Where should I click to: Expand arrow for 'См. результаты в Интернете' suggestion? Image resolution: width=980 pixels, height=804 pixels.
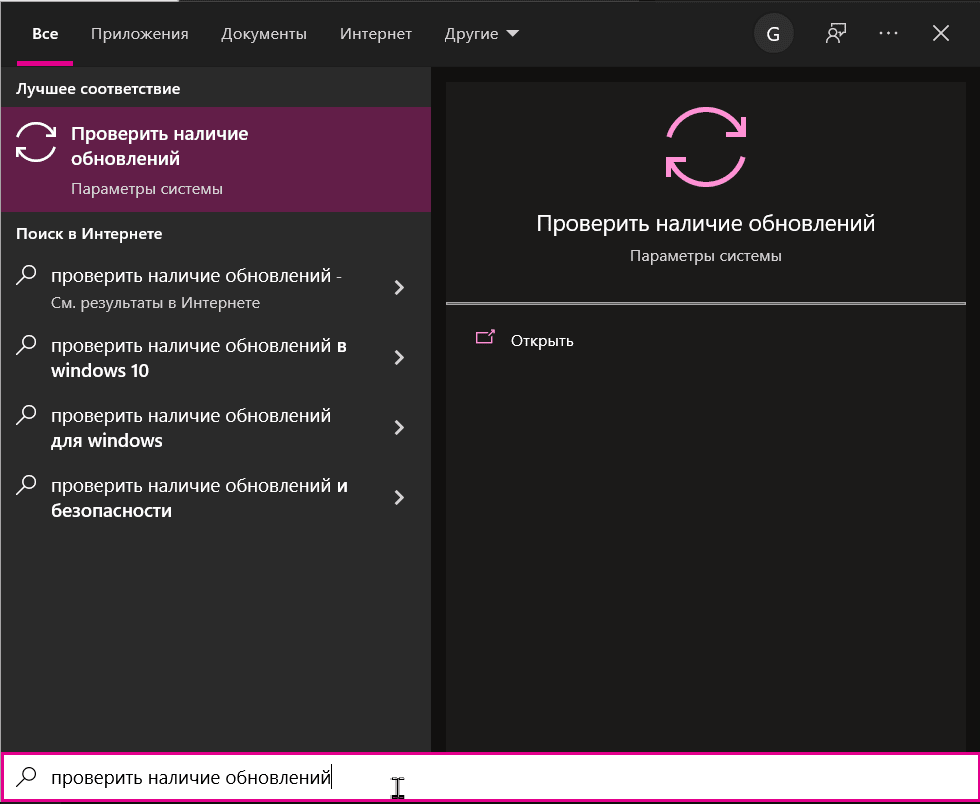coord(399,288)
